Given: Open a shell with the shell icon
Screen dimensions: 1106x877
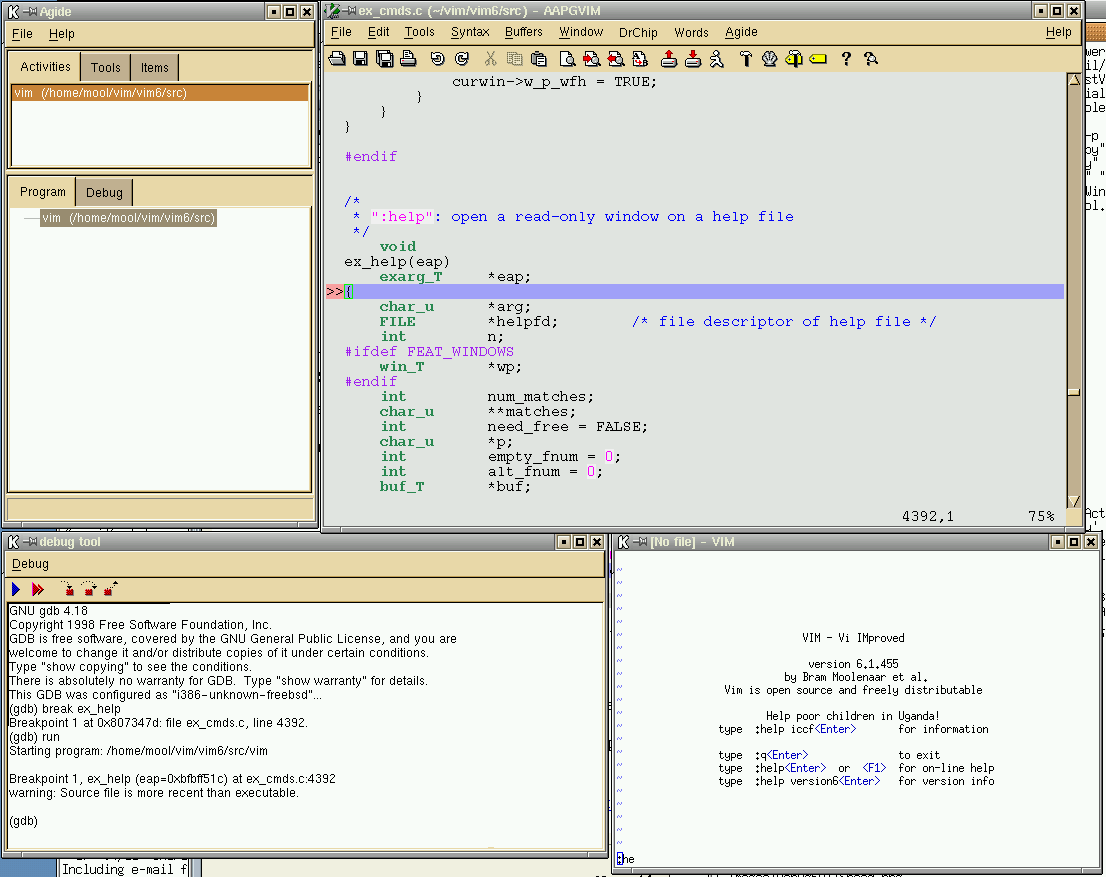Looking at the screenshot, I should pos(770,59).
